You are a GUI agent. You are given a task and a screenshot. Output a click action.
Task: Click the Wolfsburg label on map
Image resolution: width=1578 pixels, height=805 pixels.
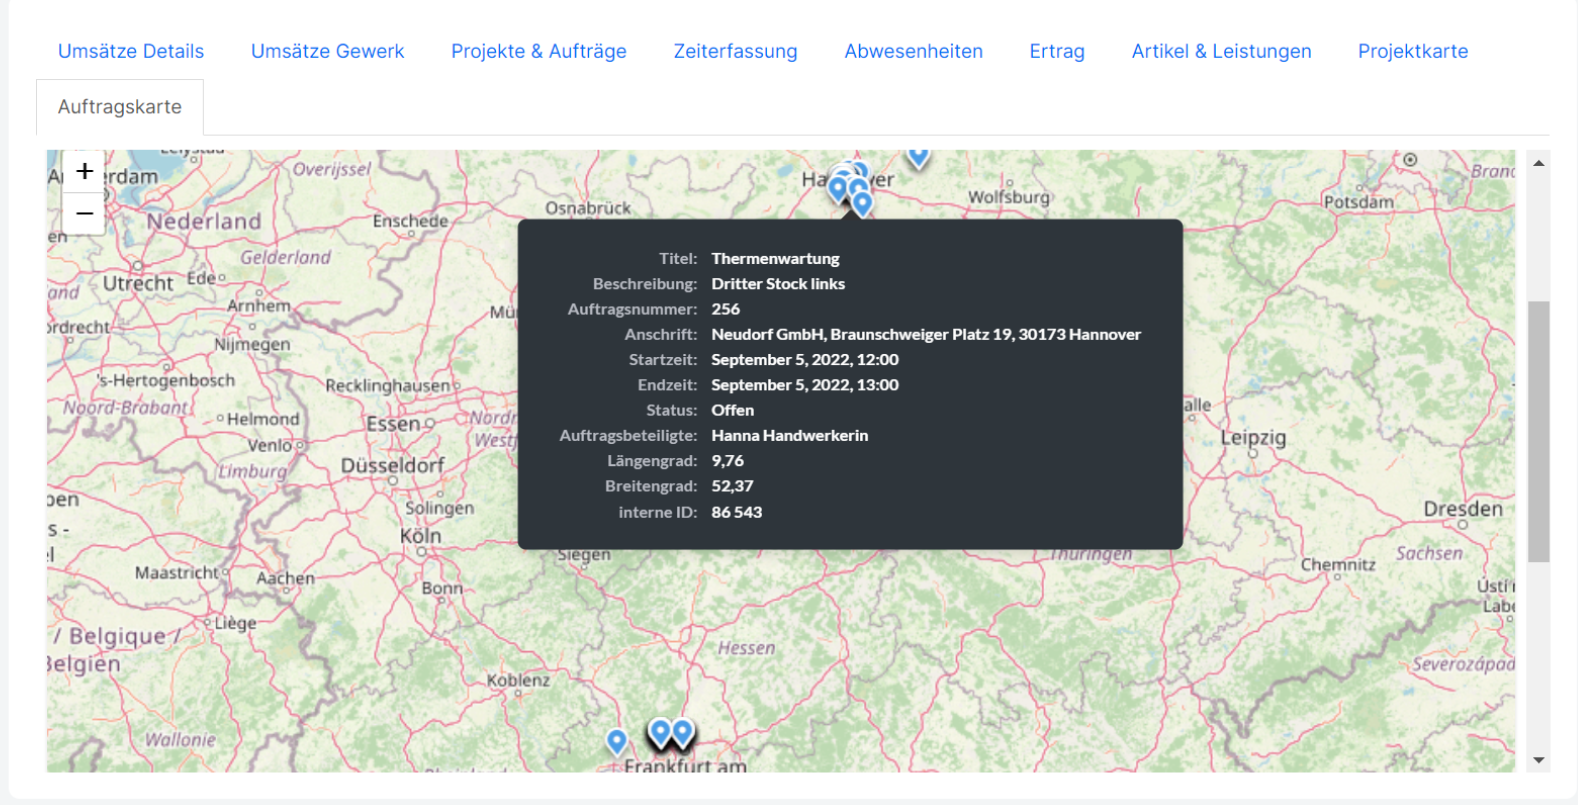(1009, 197)
